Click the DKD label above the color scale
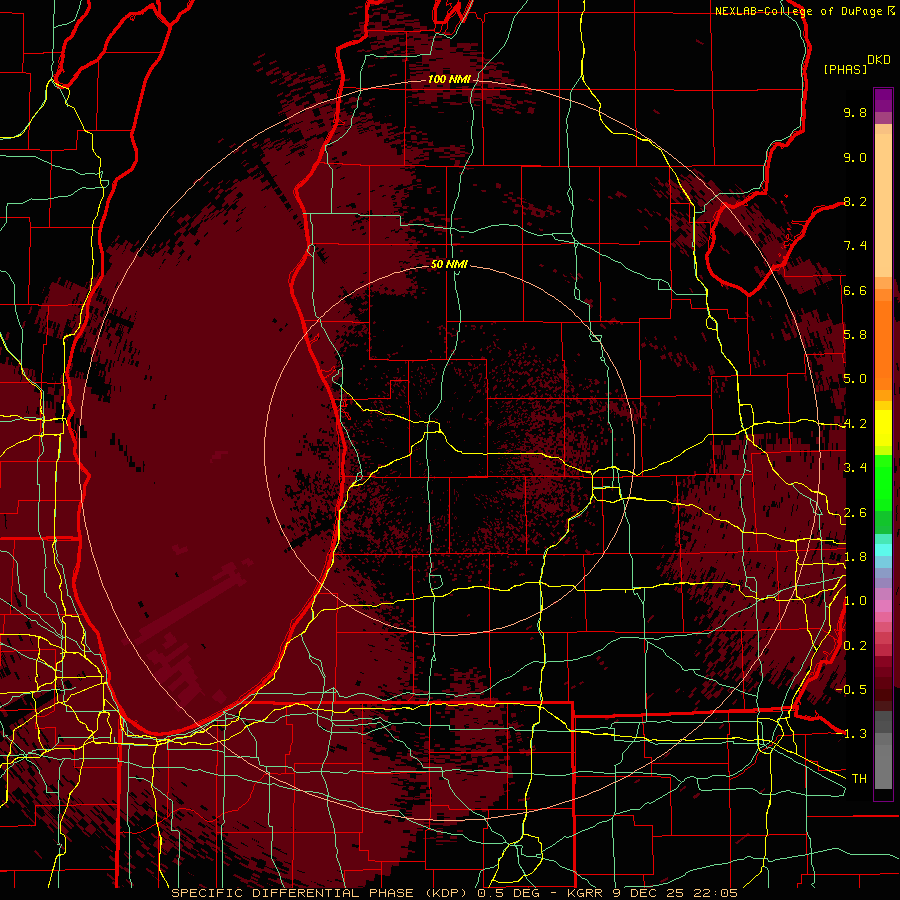900x900 pixels. 879,60
